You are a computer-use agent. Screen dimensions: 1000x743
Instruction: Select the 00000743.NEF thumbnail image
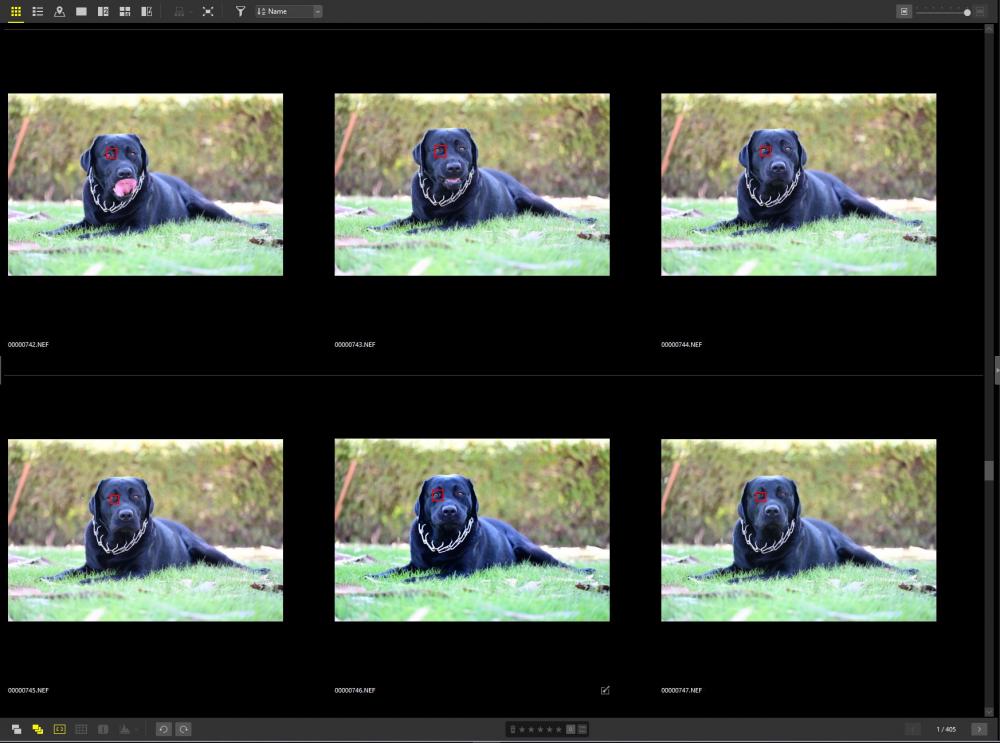472,185
